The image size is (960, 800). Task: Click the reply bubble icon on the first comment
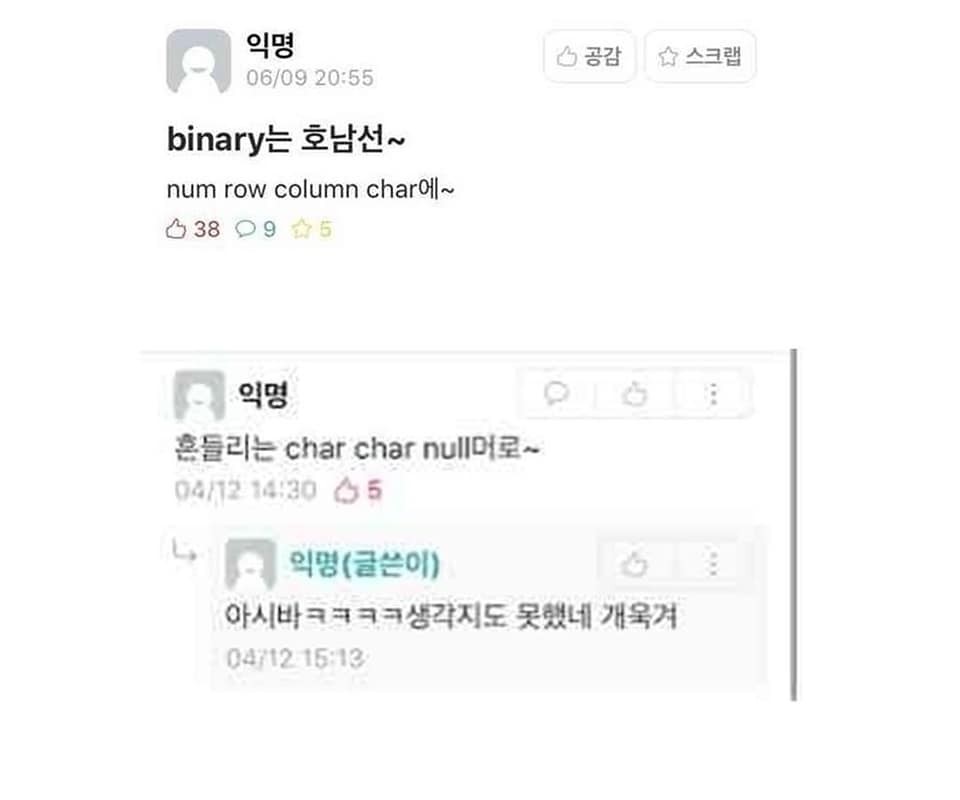click(557, 393)
